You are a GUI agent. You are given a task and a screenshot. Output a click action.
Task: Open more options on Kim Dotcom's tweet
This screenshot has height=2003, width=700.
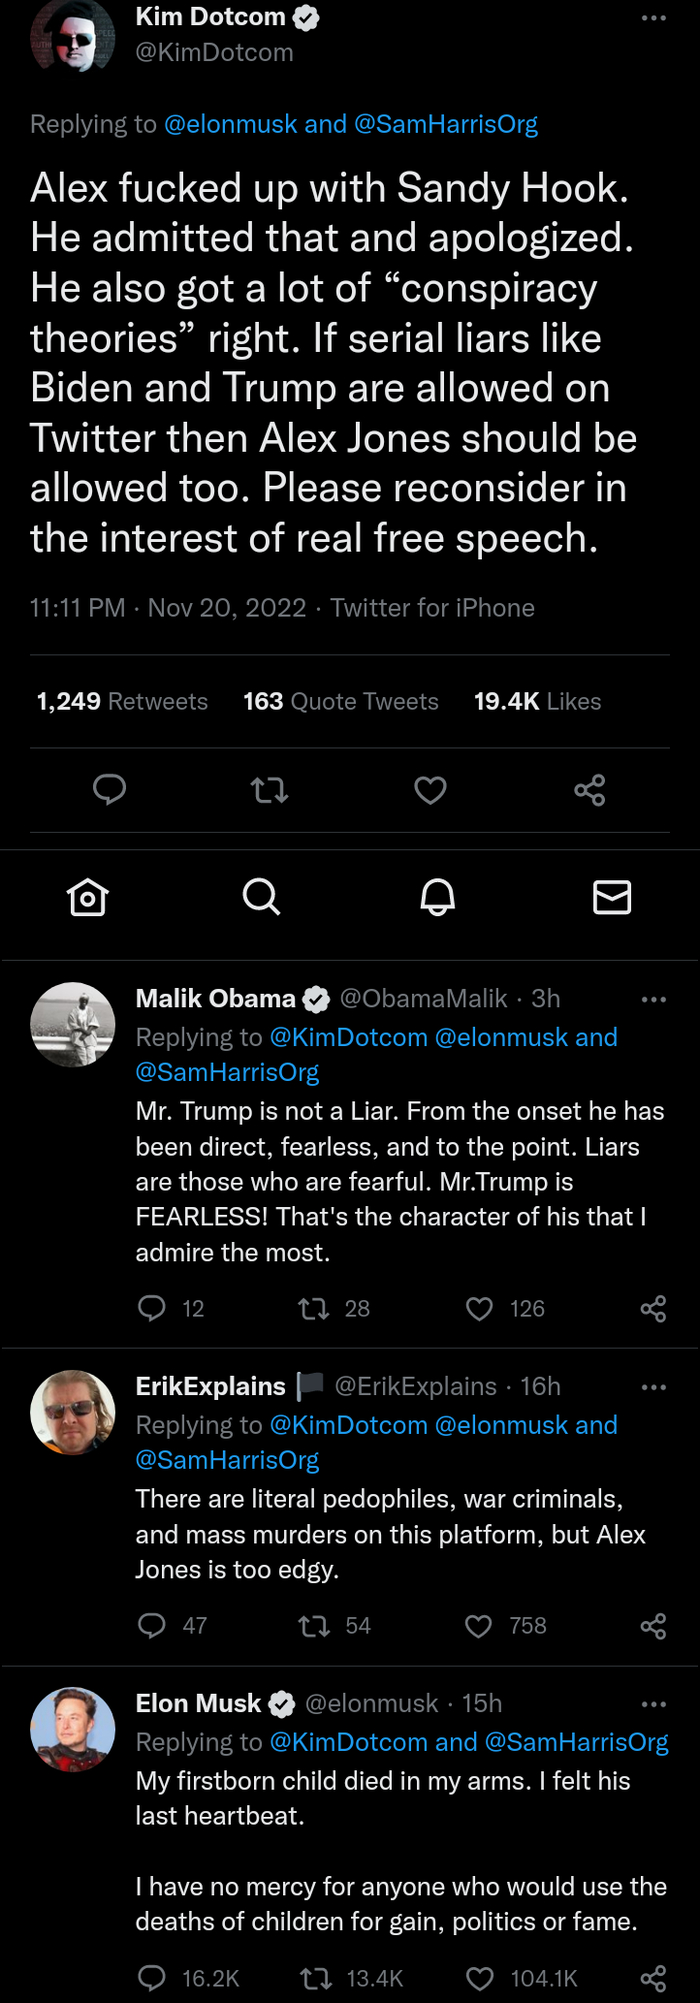click(x=654, y=18)
